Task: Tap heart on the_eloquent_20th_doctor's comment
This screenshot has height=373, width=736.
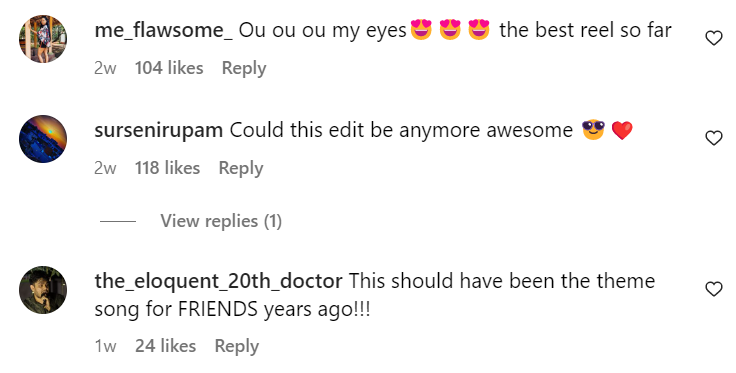Action: click(713, 289)
